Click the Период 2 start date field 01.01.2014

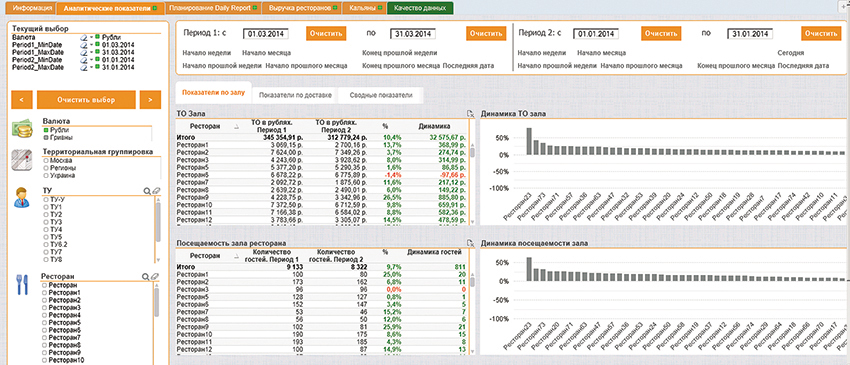[x=596, y=34]
